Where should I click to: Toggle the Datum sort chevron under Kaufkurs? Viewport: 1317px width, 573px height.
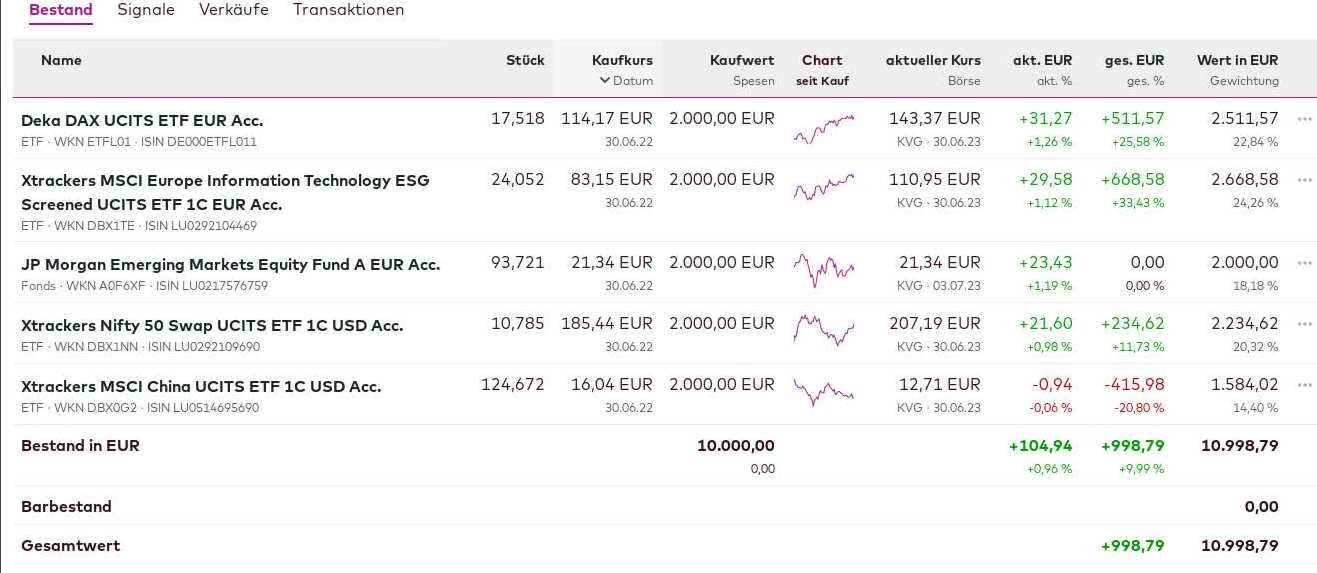coord(605,81)
